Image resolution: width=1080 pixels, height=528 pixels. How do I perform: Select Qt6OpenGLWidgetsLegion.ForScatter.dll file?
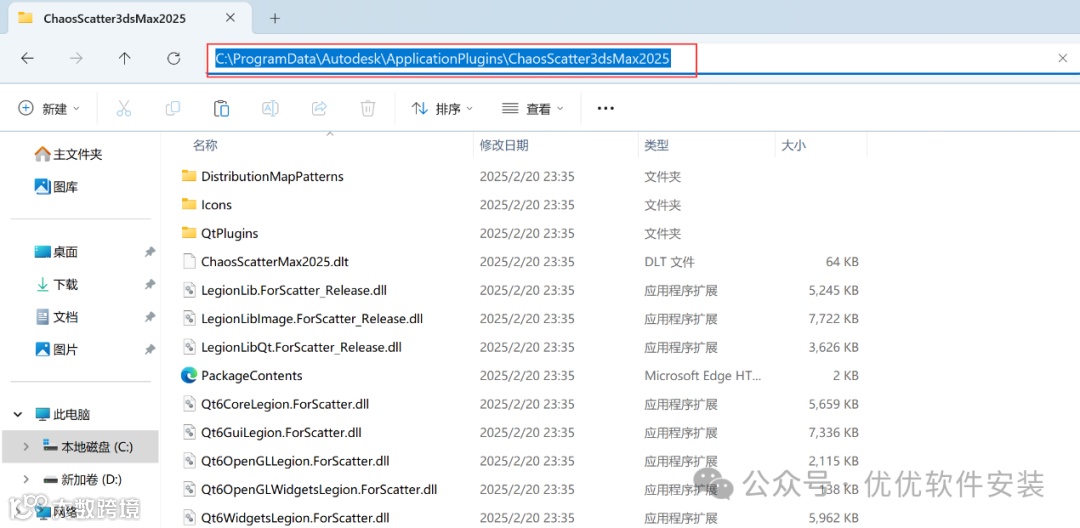click(x=319, y=490)
